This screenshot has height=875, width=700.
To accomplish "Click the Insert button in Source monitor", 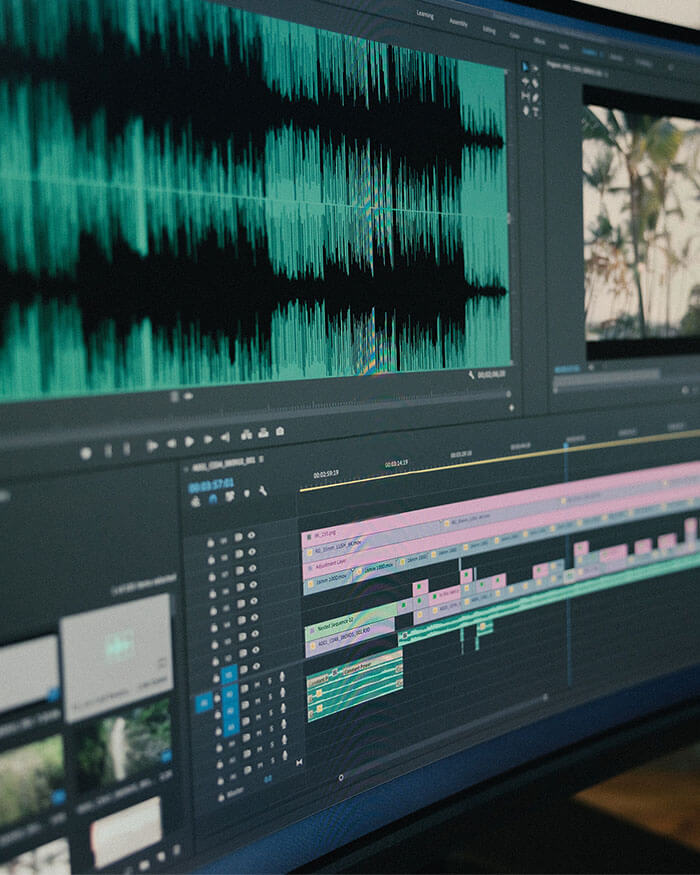I will [x=246, y=435].
